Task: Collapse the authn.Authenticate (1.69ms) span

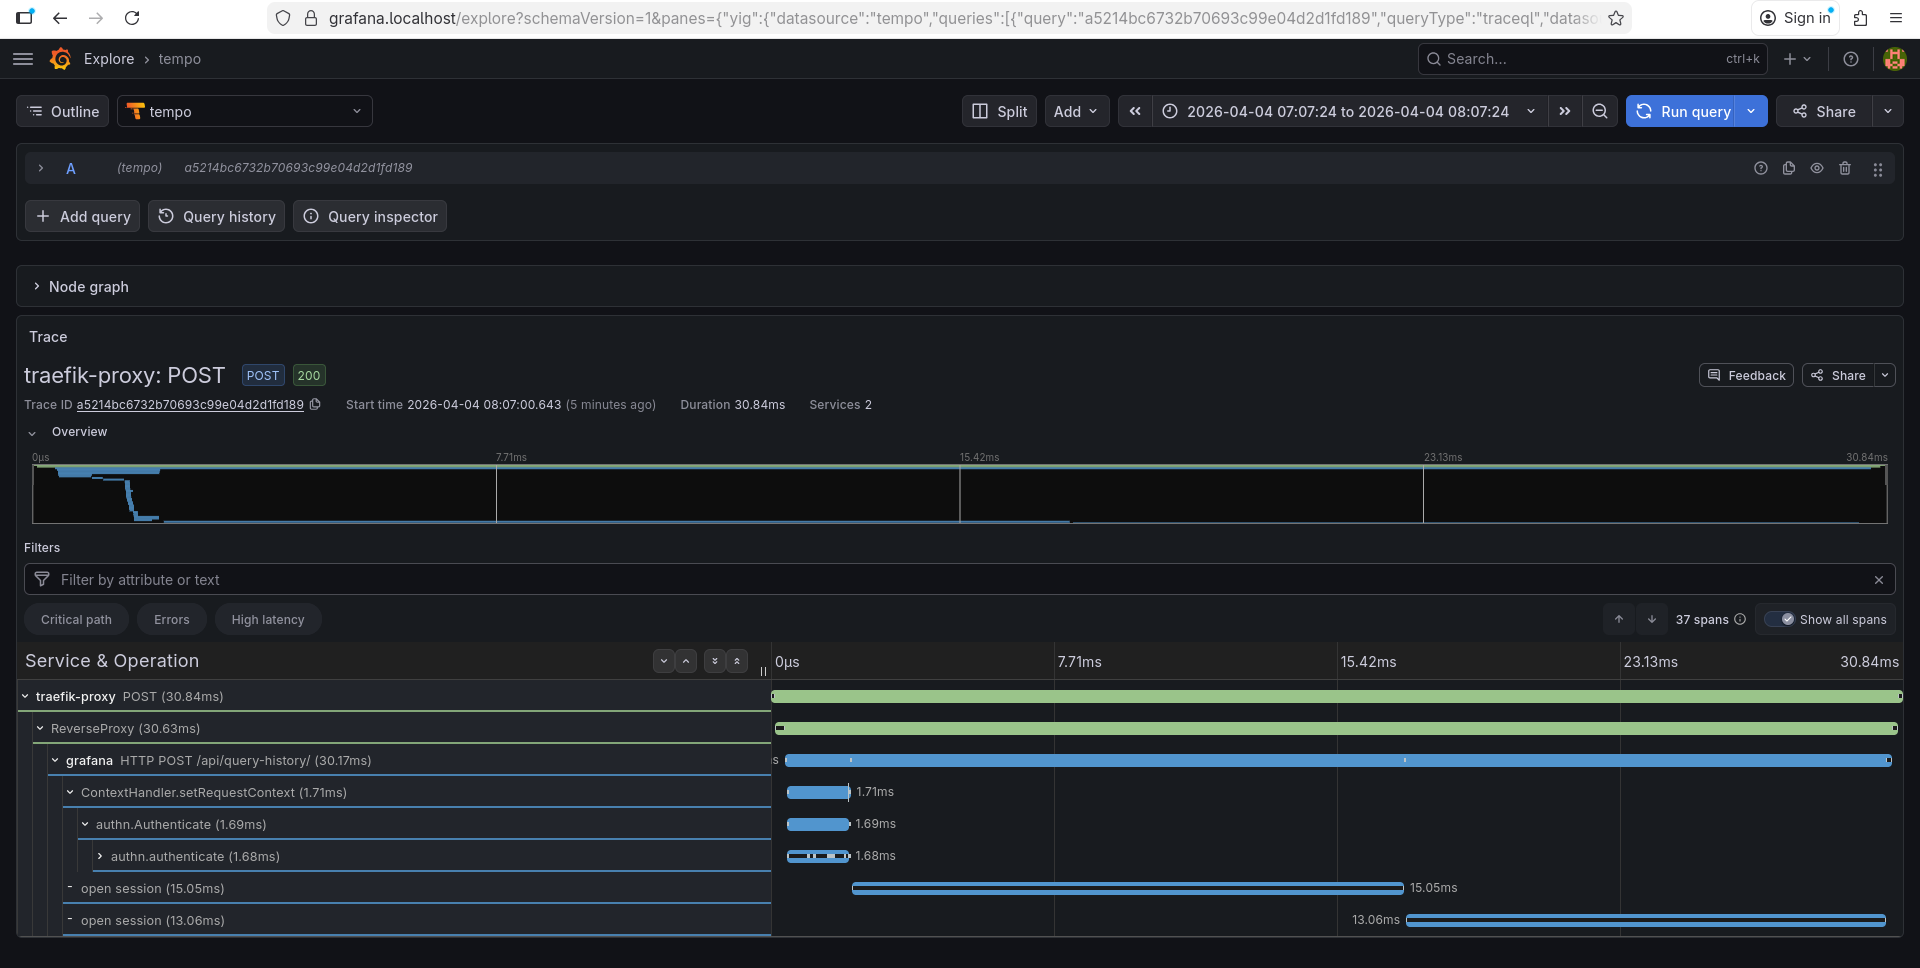Action: (85, 824)
